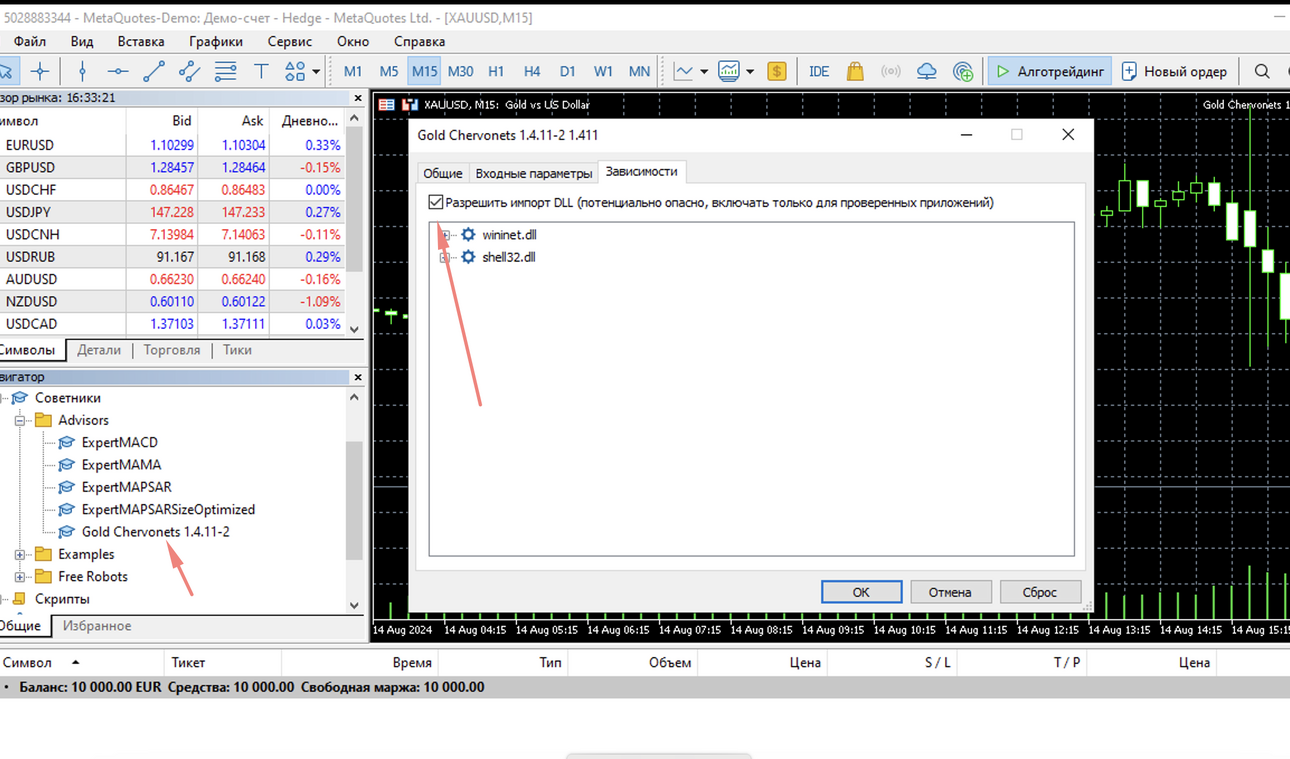Screen dimensions: 1290x759
Task: Select USDJPY symbol row
Action: tap(172, 212)
